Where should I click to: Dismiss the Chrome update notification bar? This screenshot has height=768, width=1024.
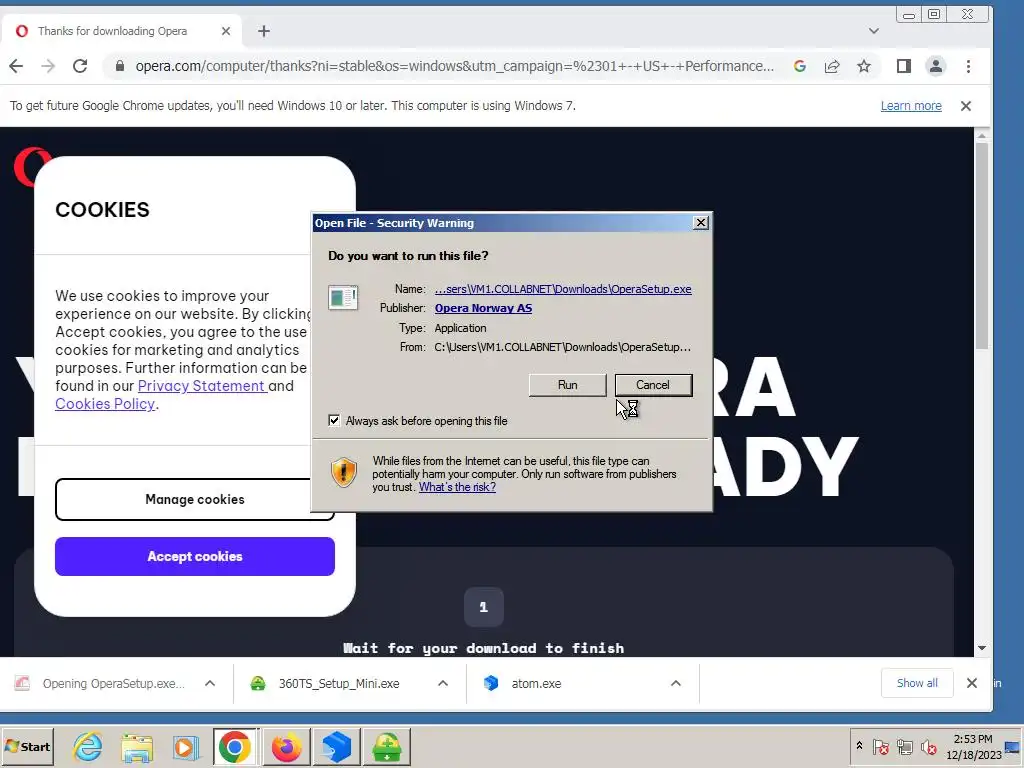click(x=965, y=106)
